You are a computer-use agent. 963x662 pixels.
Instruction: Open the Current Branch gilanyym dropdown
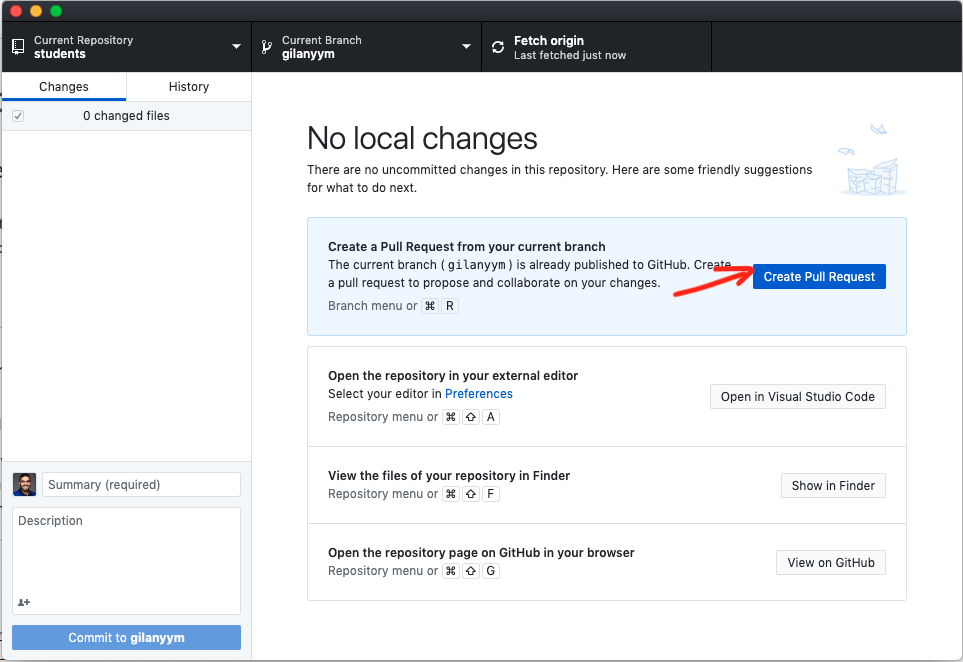pyautogui.click(x=367, y=47)
